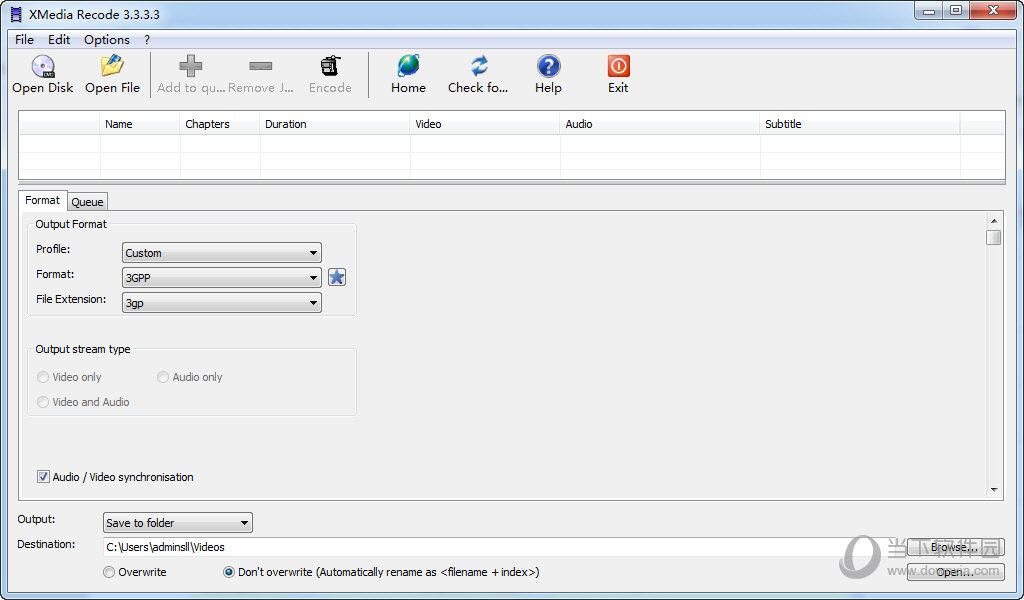Screen dimensions: 1024x600
Task: Click the Chapters column header
Action: (x=220, y=124)
